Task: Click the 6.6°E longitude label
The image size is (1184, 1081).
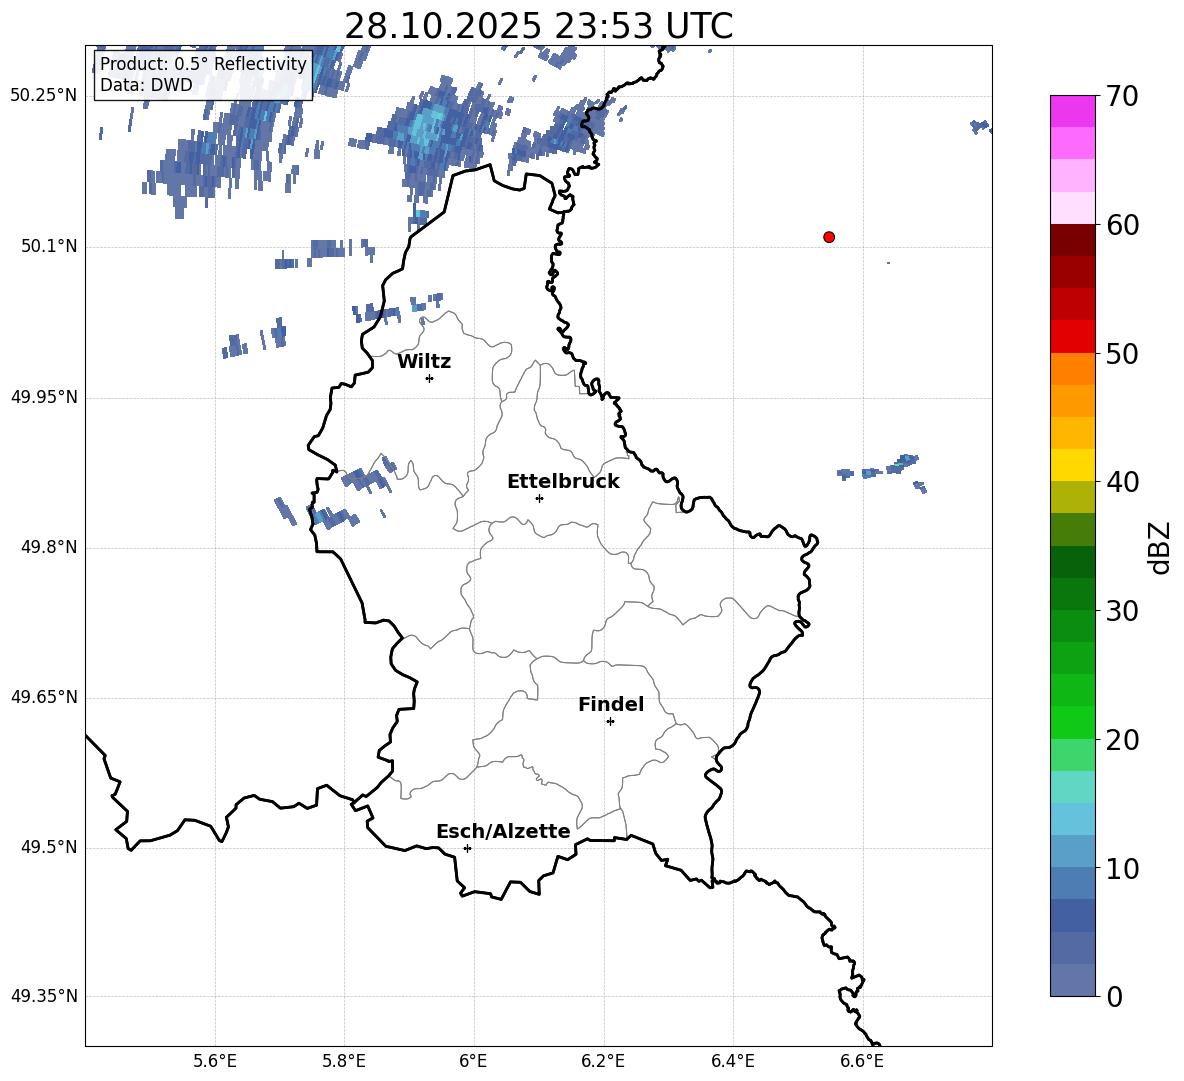Action: tap(862, 1062)
